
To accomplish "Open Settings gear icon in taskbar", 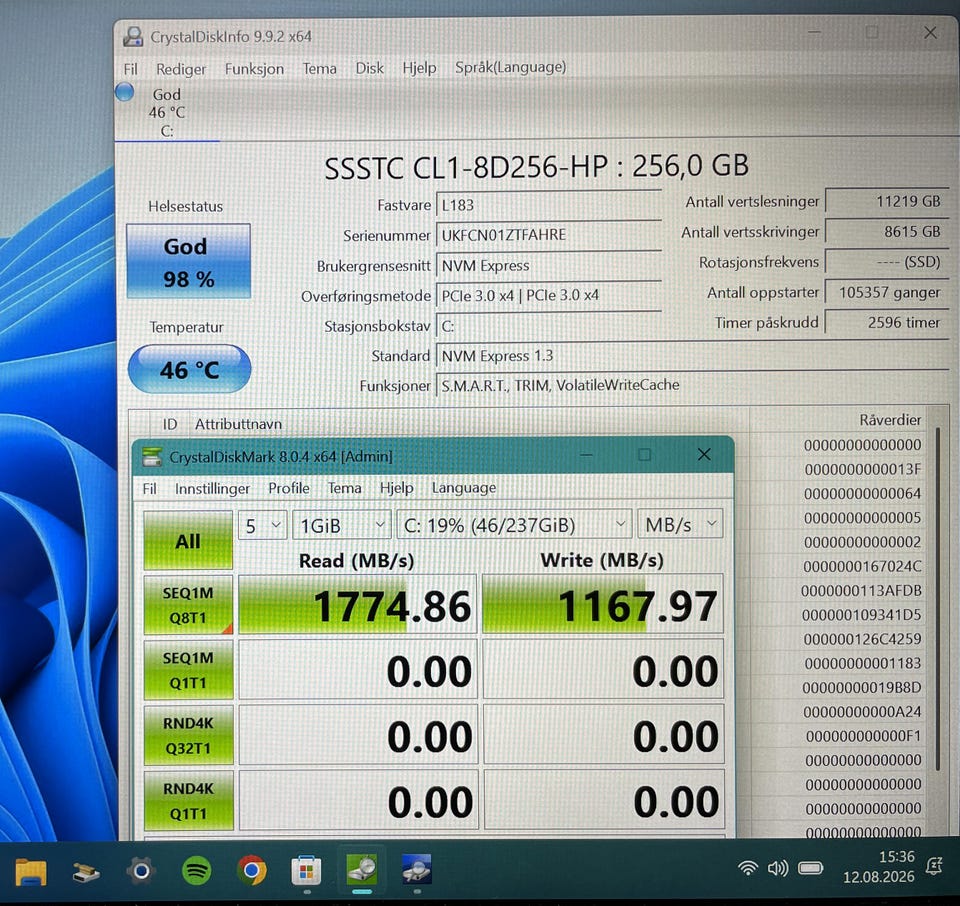I will tap(141, 870).
